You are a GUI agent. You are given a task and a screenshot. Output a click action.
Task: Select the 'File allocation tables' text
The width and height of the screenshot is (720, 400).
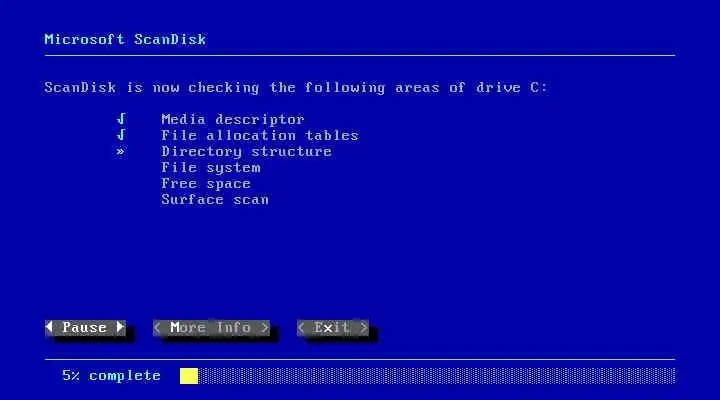(259, 135)
